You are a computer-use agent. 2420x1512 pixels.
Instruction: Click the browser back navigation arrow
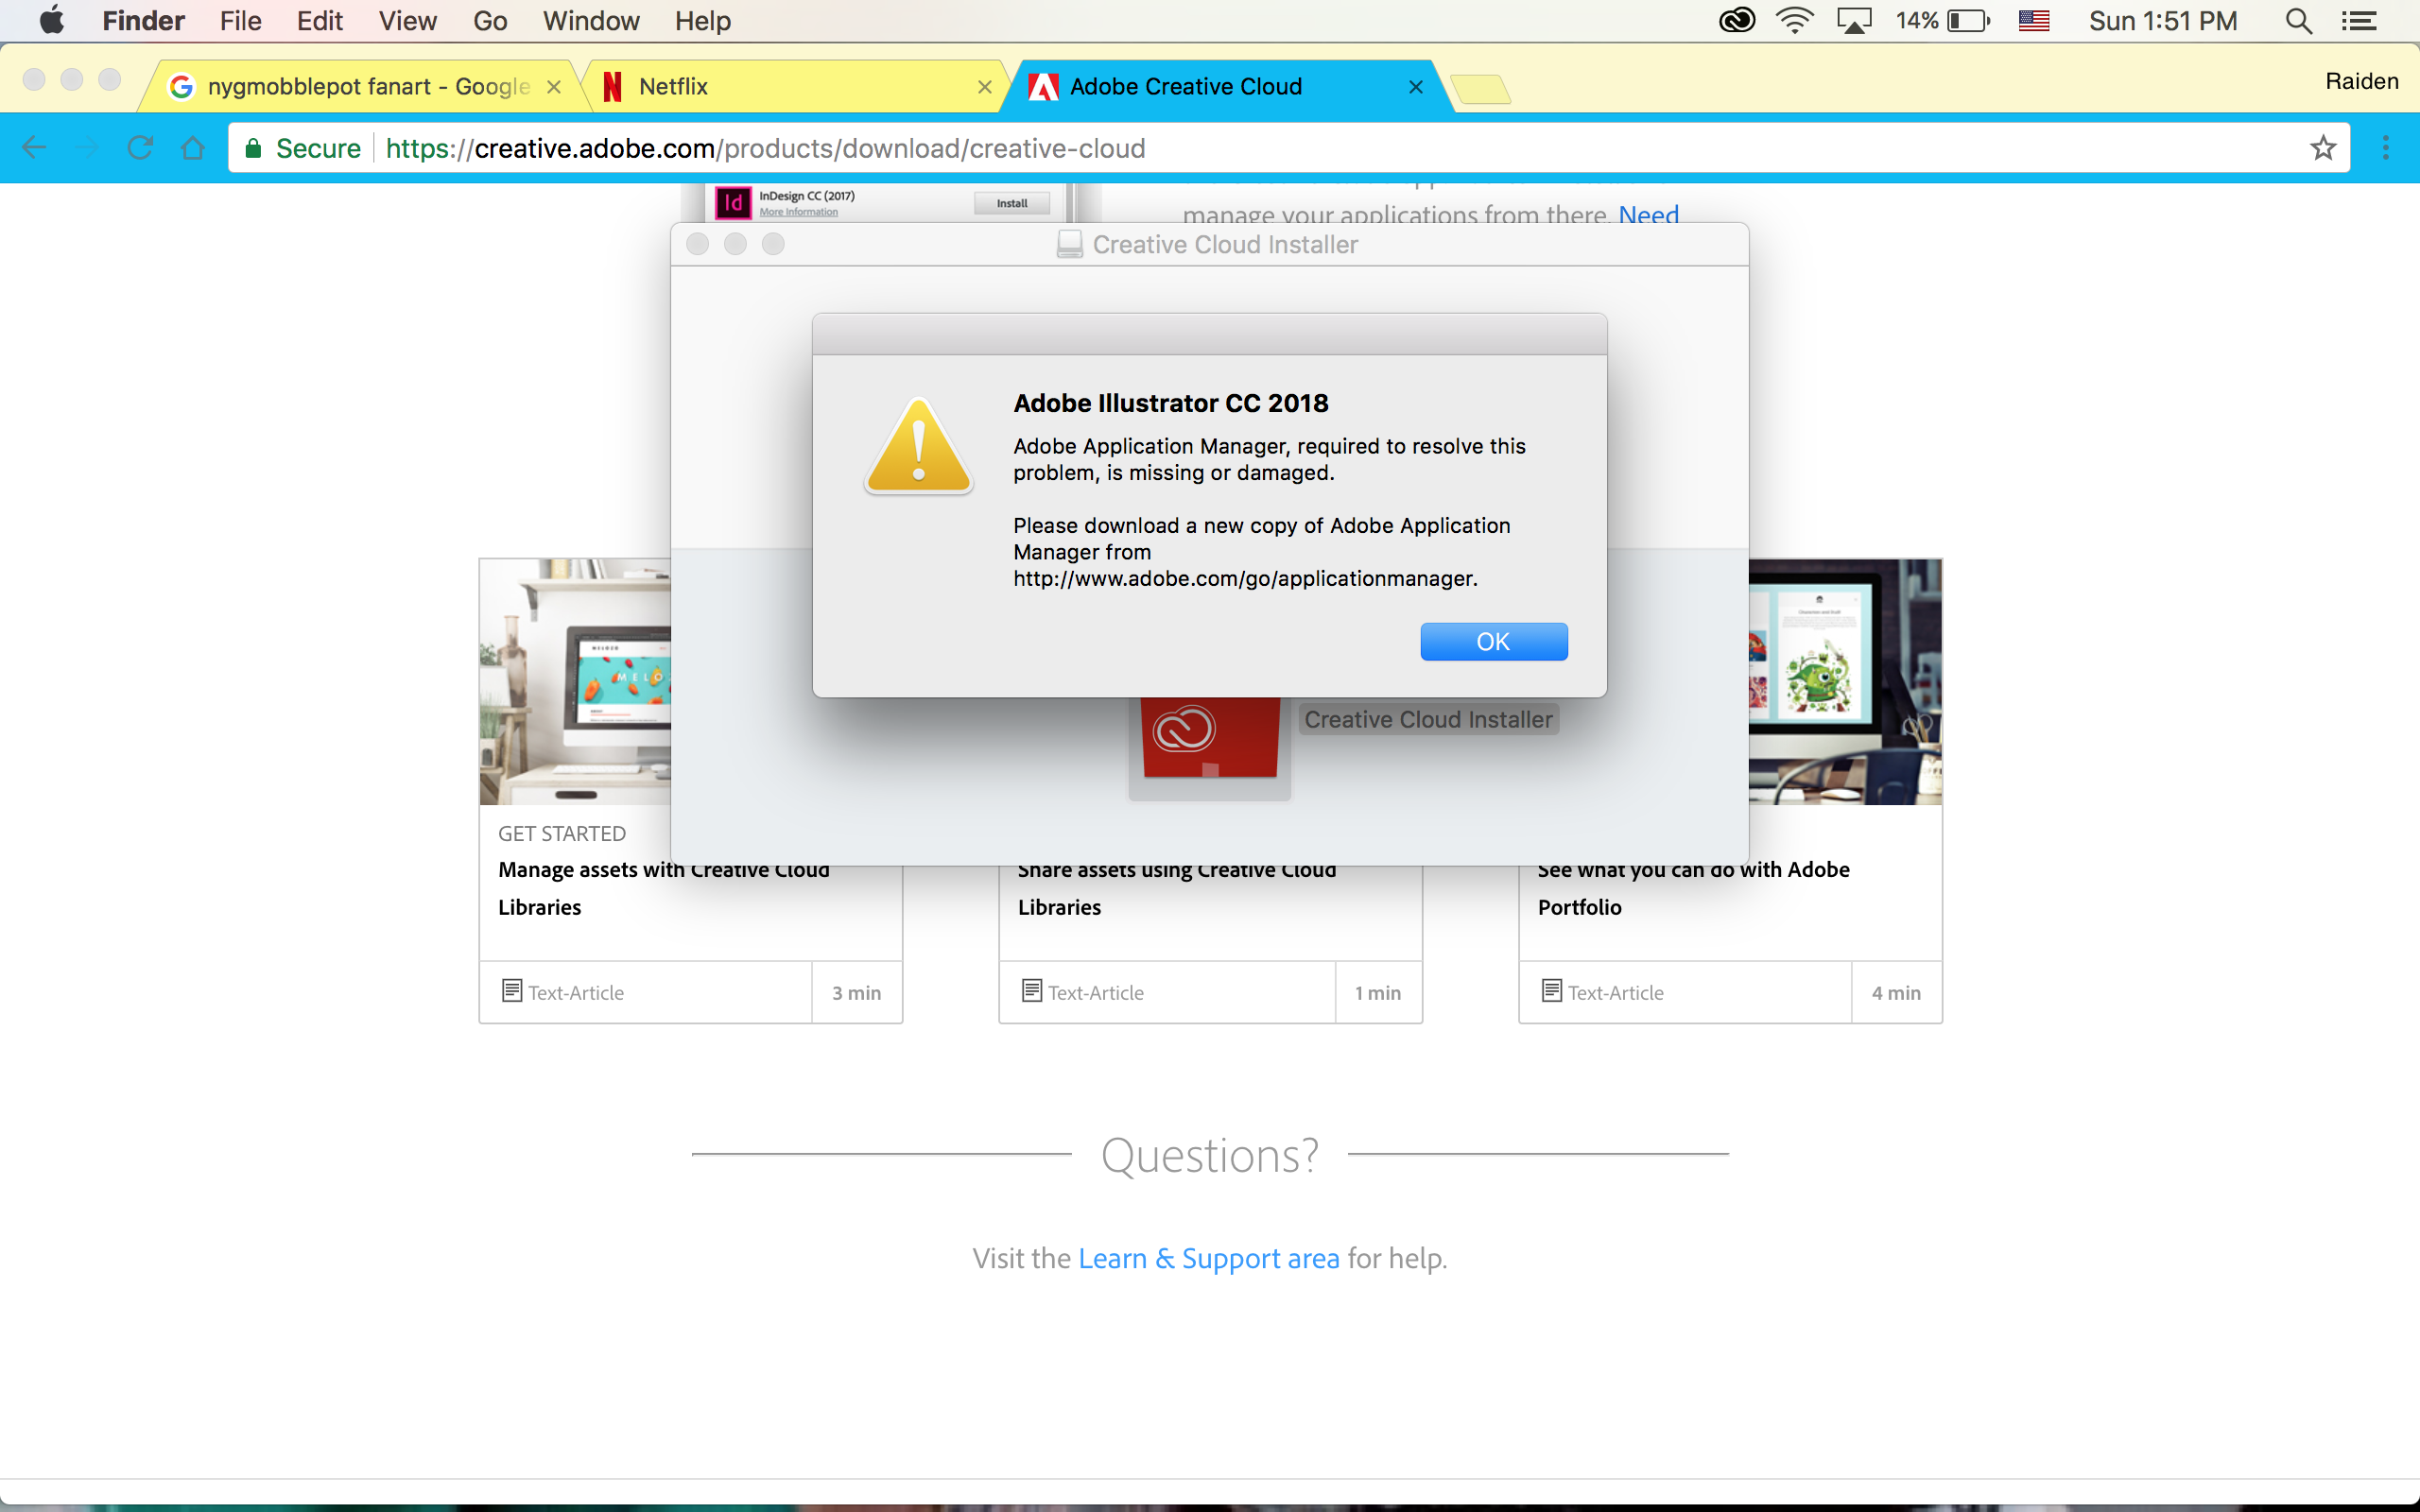point(33,146)
